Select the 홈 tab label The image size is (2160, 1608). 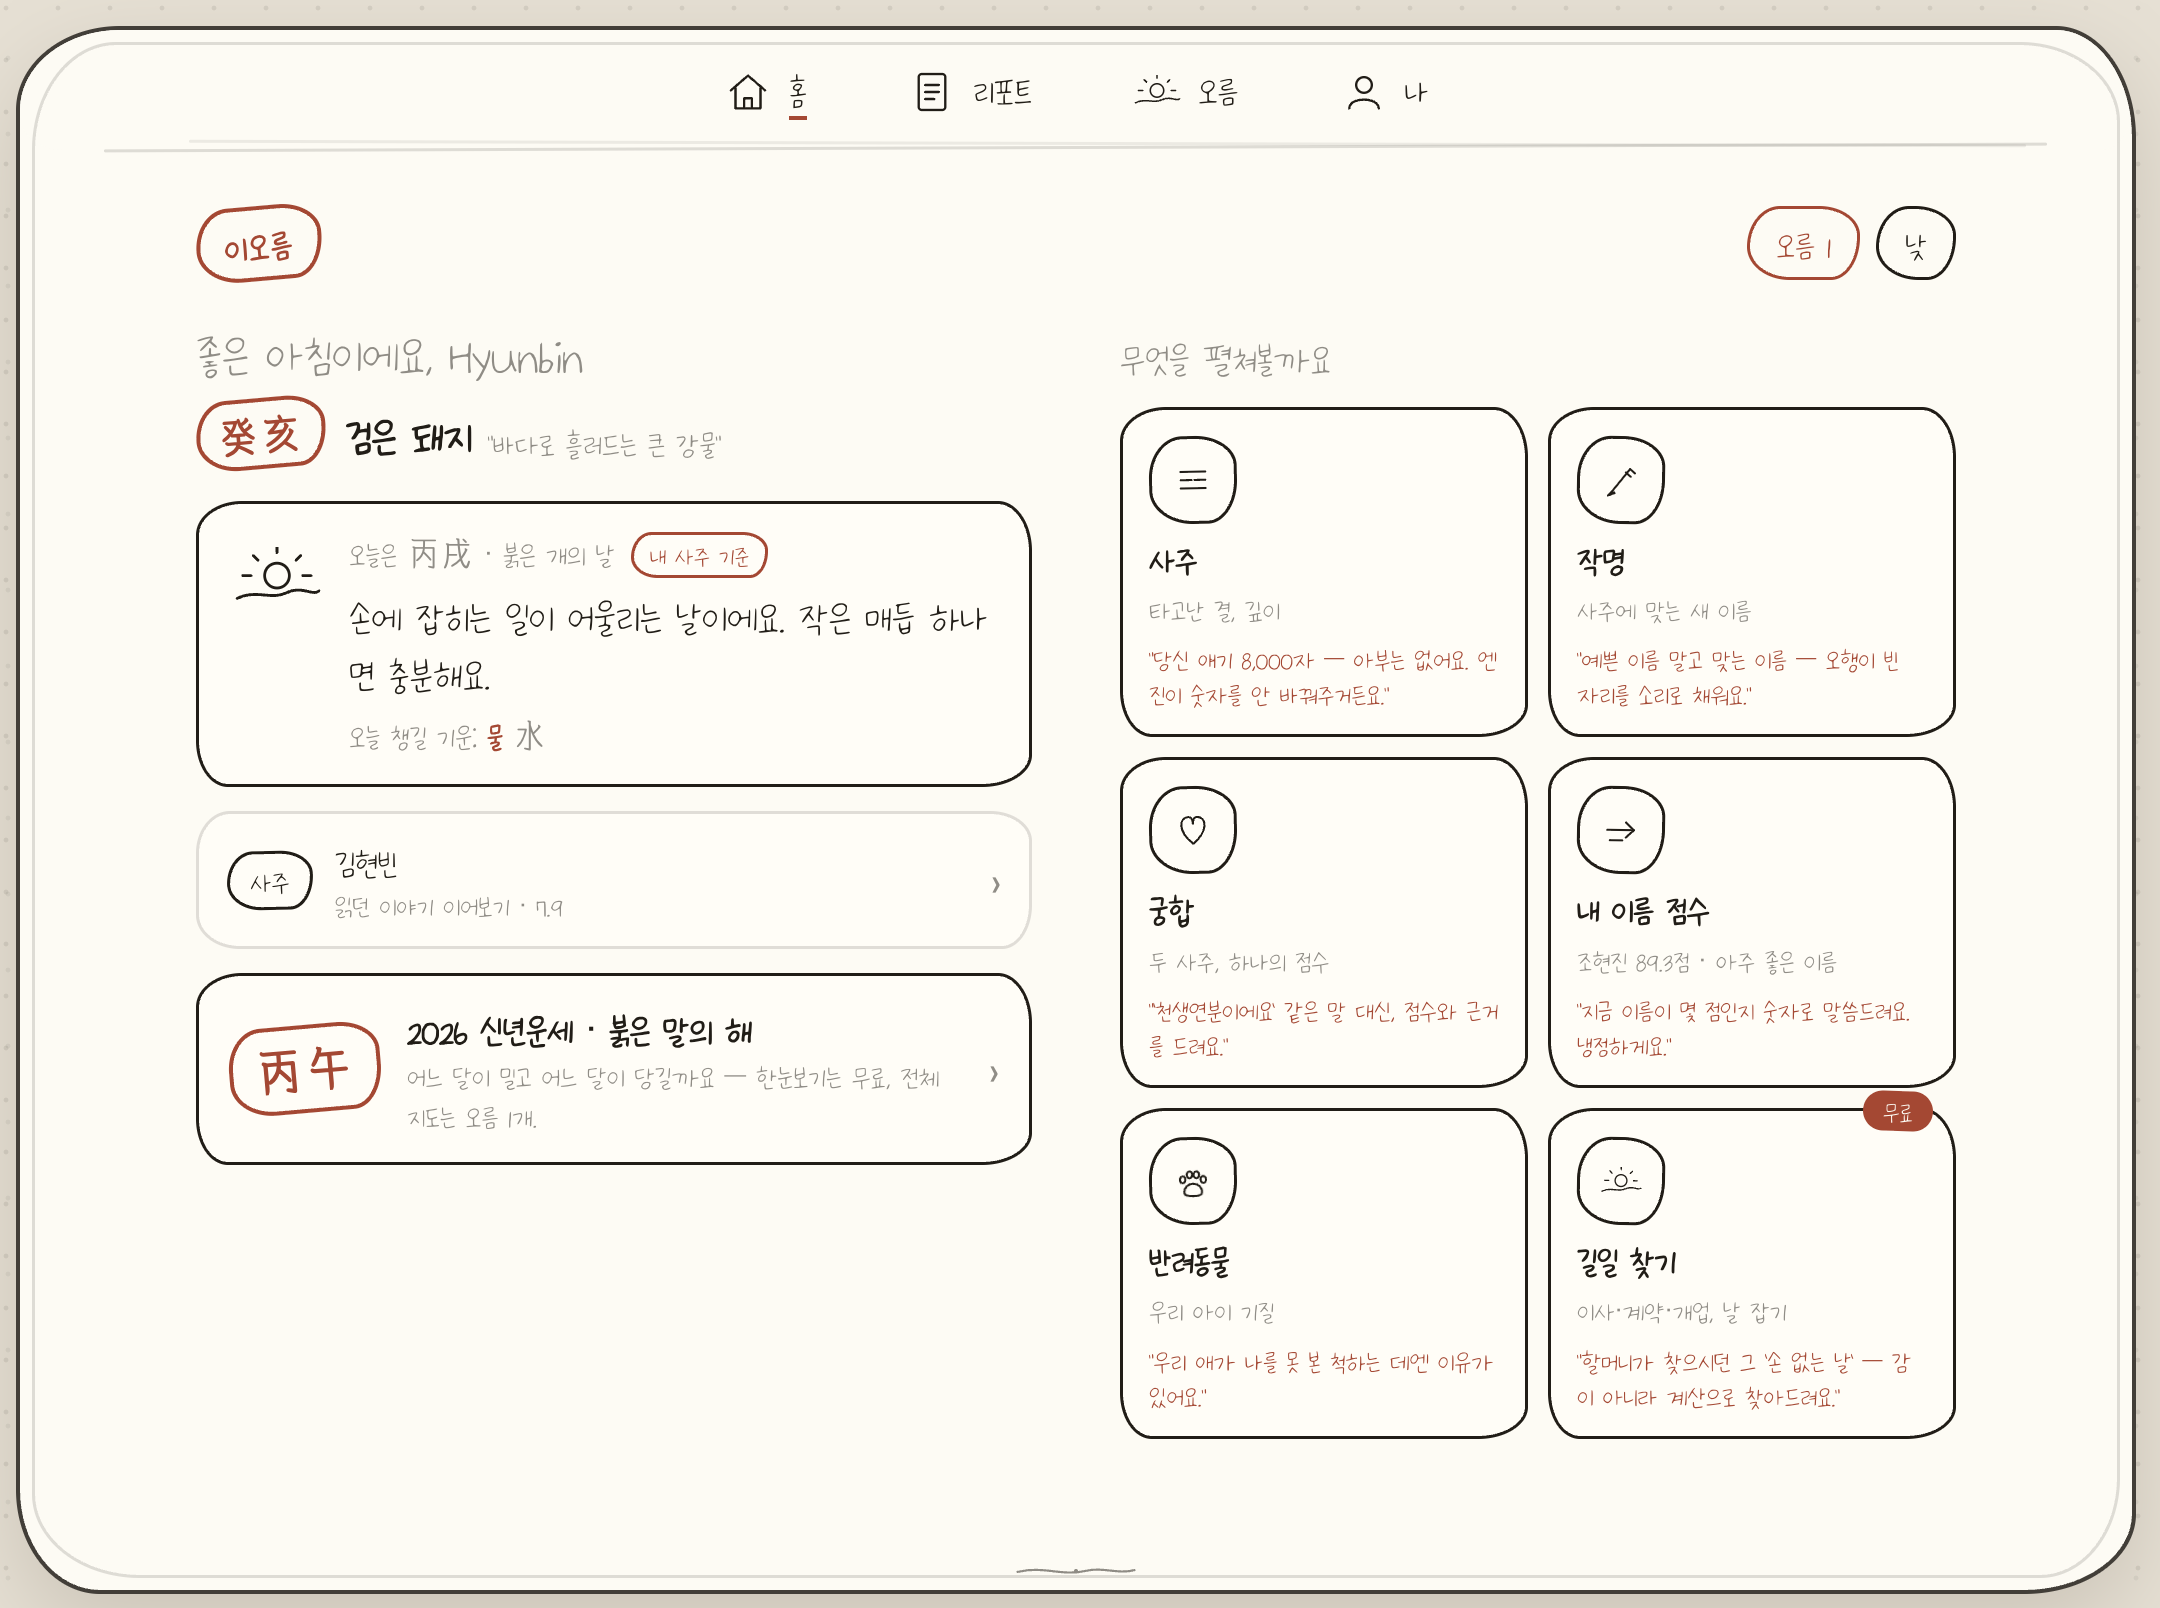(x=797, y=93)
